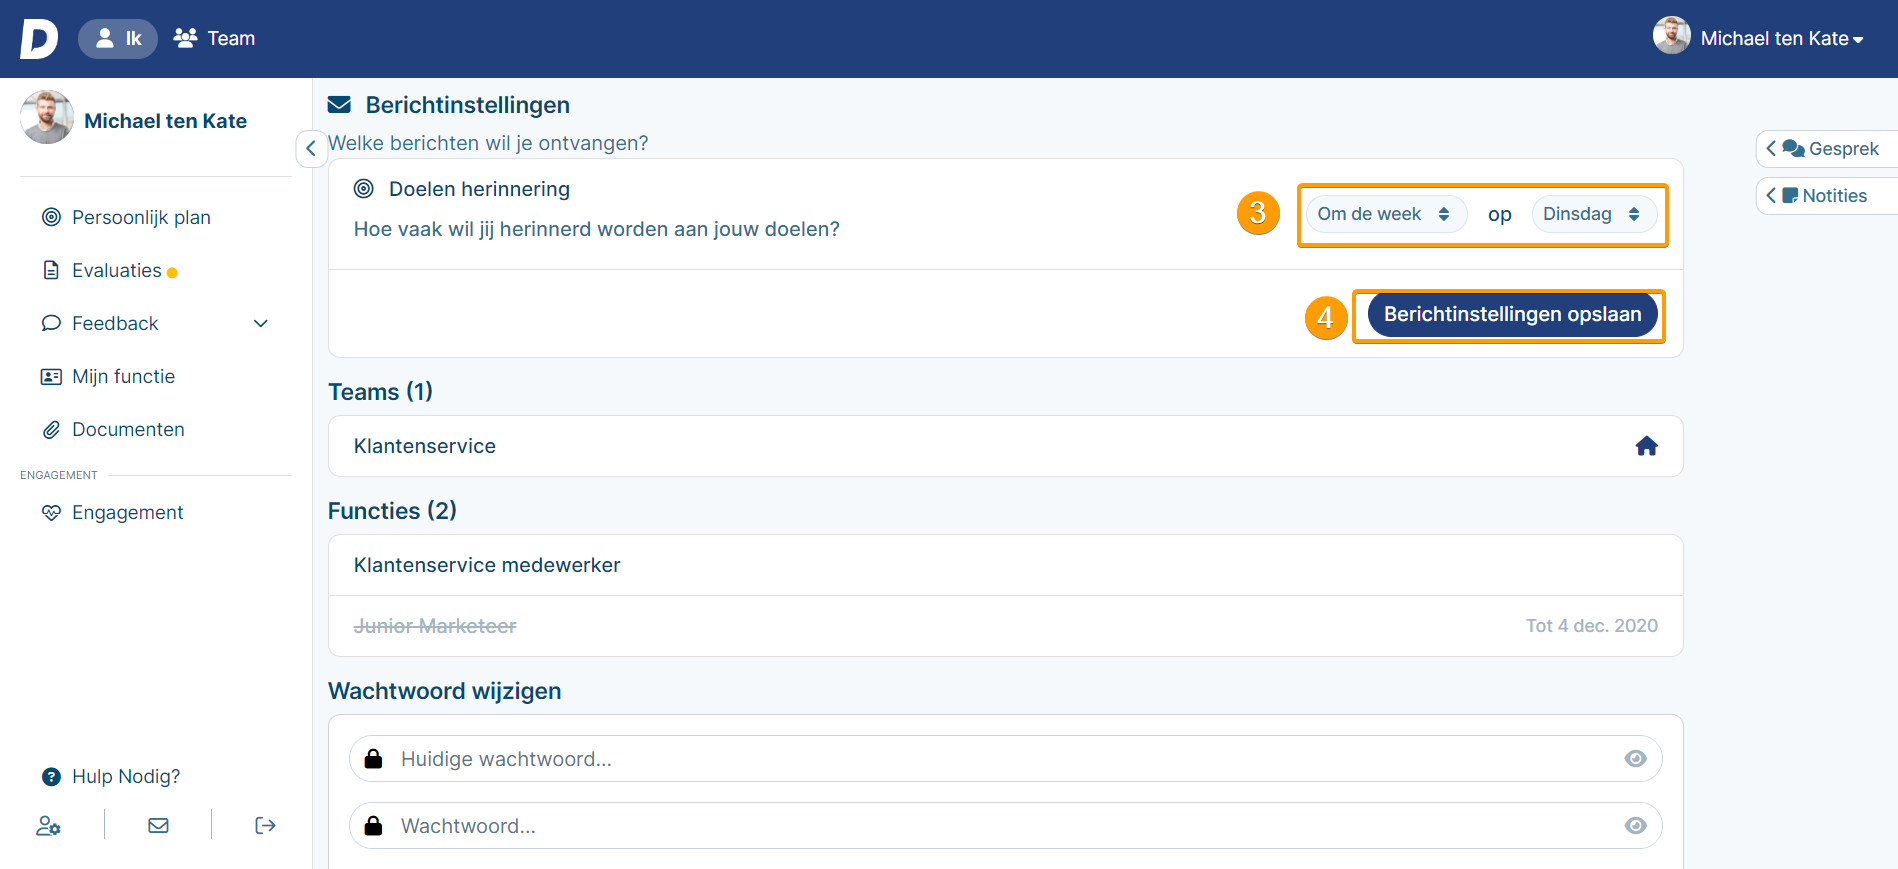
Task: Click the Engagement heart icon
Action: click(51, 512)
